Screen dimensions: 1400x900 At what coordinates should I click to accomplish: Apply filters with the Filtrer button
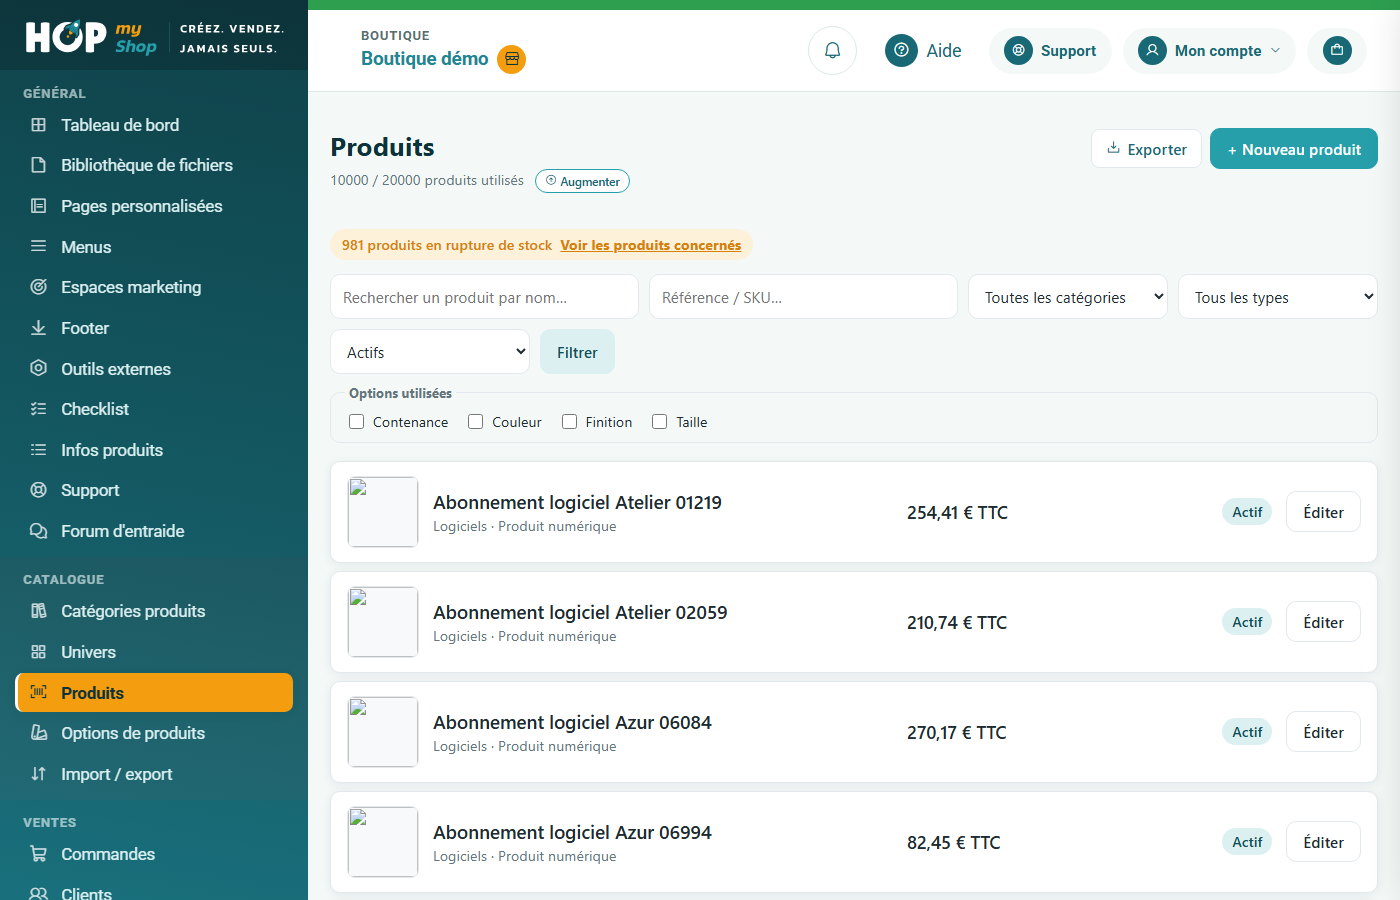[x=577, y=352]
